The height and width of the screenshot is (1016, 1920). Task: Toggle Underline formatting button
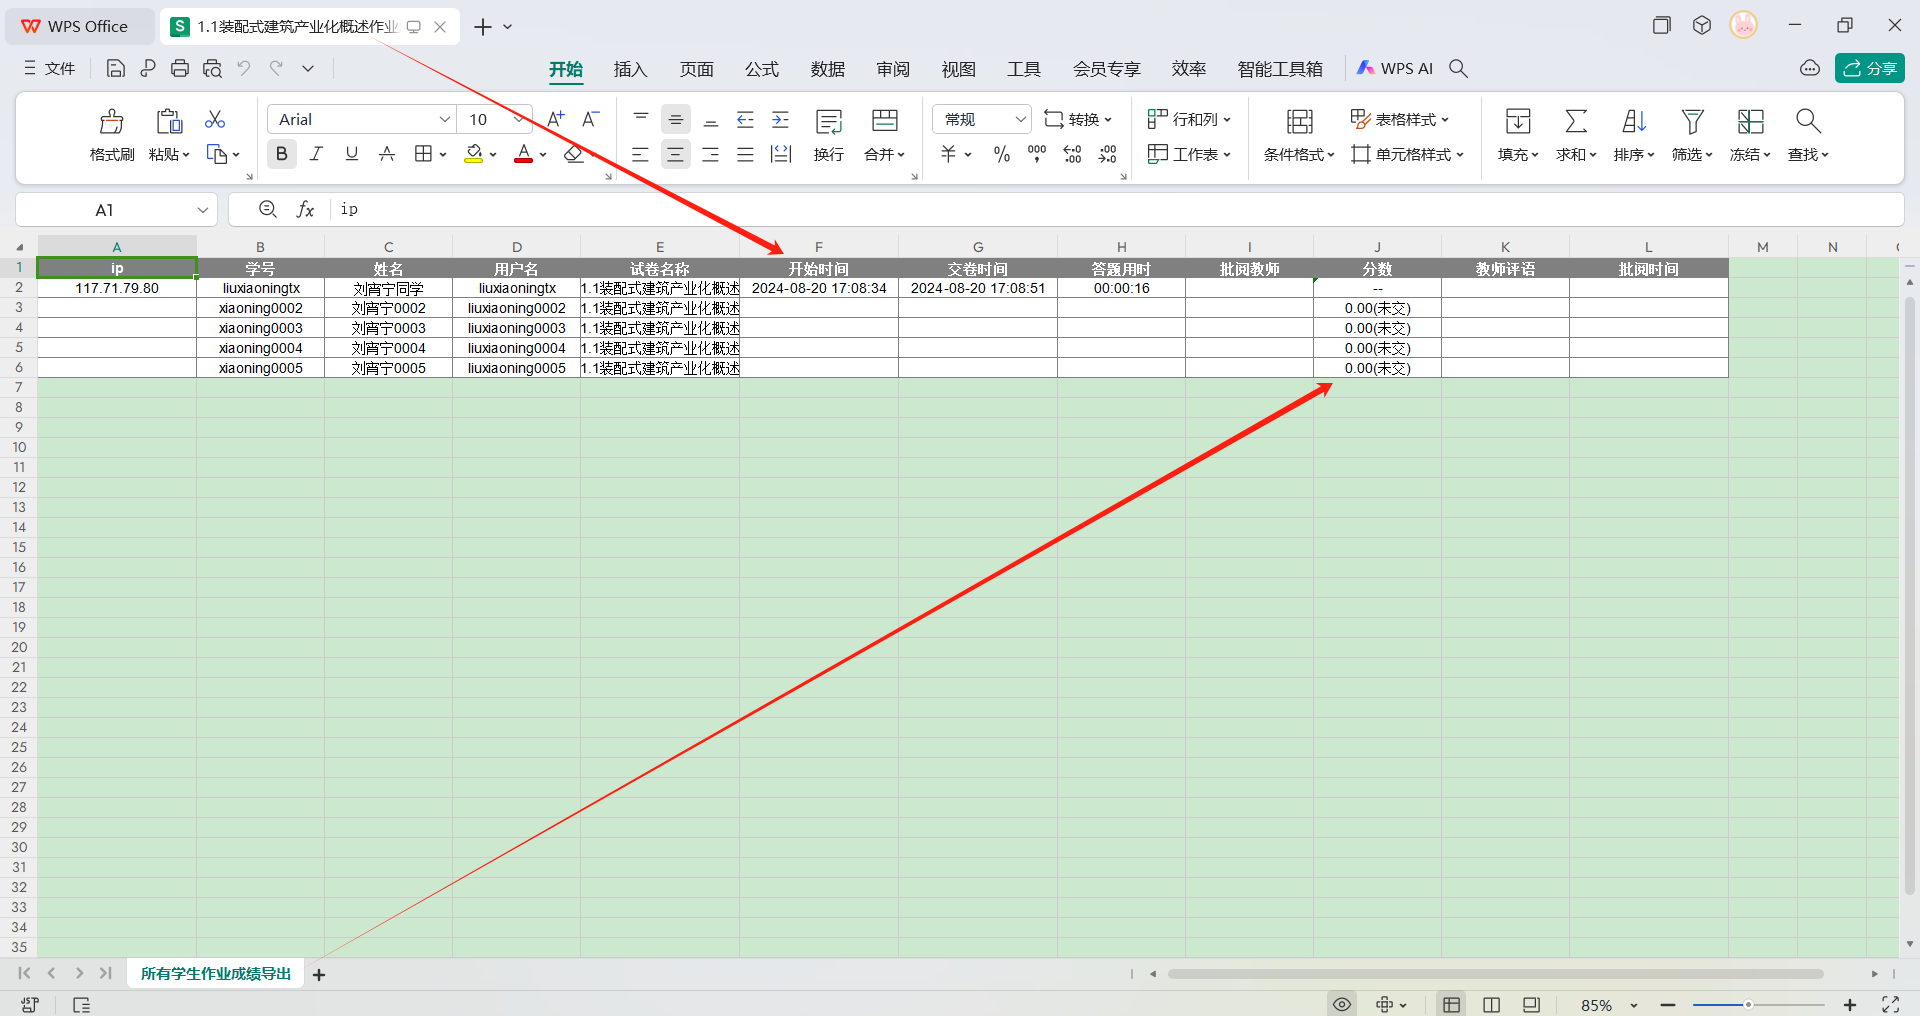coord(351,154)
